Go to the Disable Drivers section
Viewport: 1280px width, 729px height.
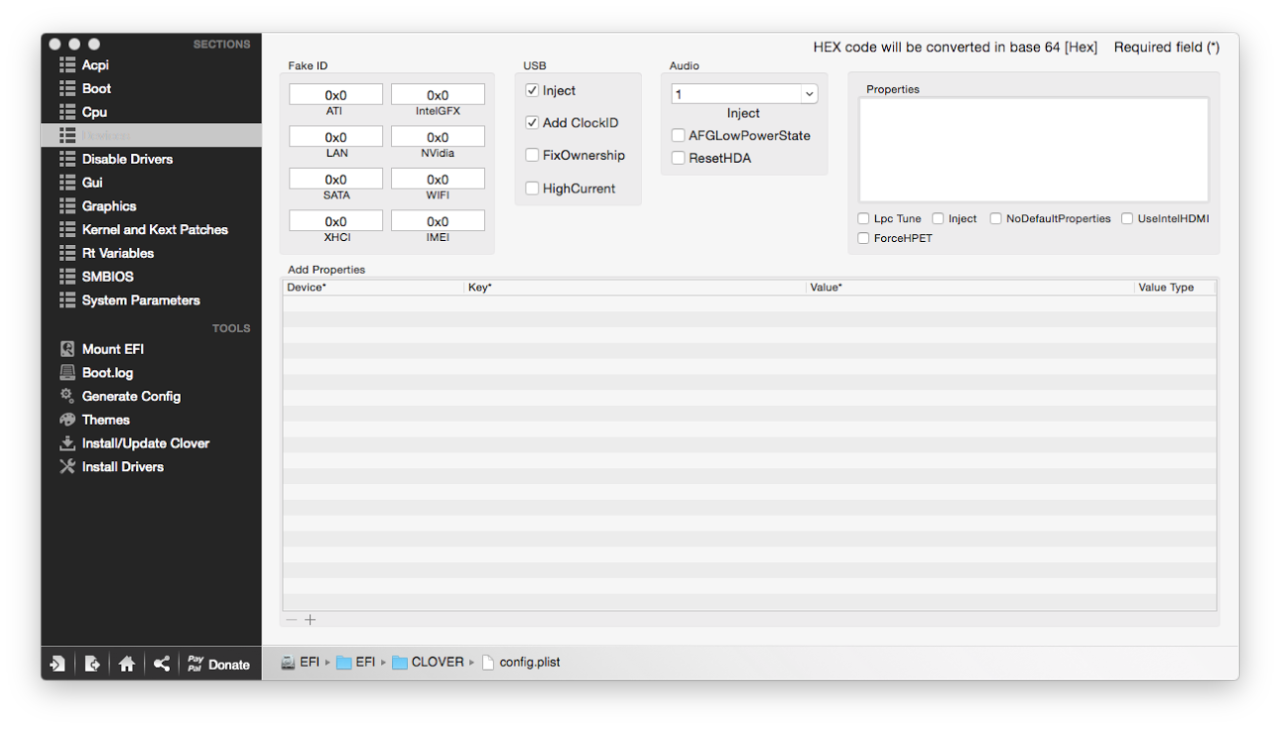[151, 159]
